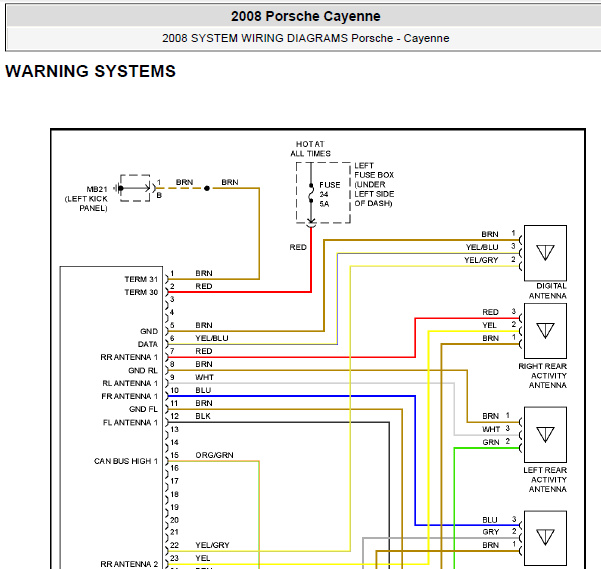Select the 'WARNING SYSTEMS' section heading

(90, 71)
